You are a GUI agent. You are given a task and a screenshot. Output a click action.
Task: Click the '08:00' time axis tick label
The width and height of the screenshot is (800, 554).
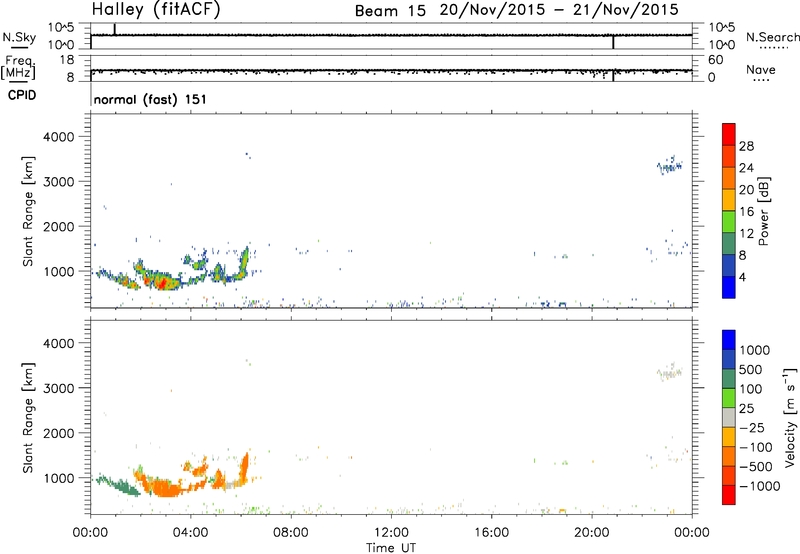(291, 533)
